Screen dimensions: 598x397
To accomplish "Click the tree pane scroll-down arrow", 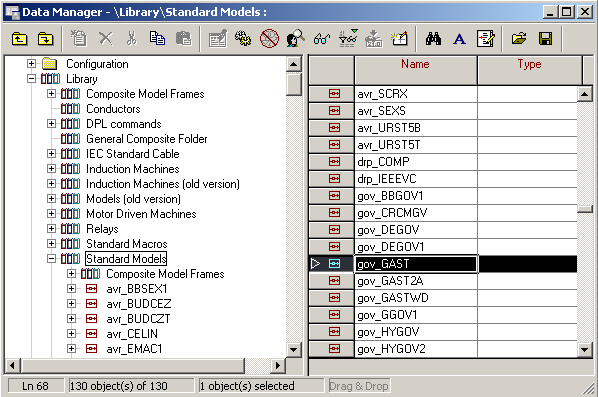I will (293, 350).
